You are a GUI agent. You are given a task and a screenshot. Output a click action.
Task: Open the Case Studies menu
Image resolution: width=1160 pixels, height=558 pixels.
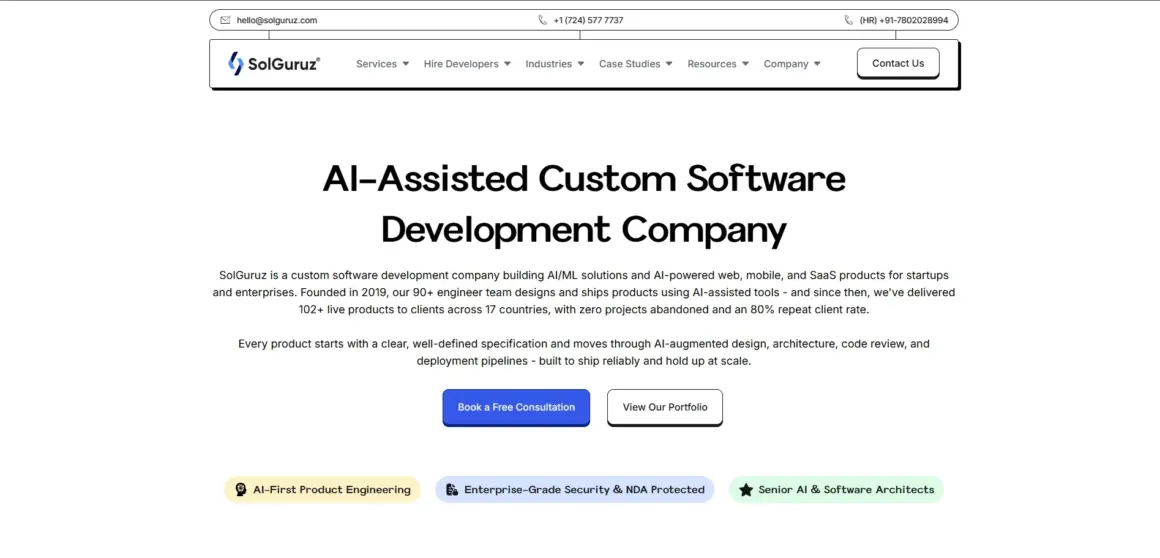(x=630, y=64)
